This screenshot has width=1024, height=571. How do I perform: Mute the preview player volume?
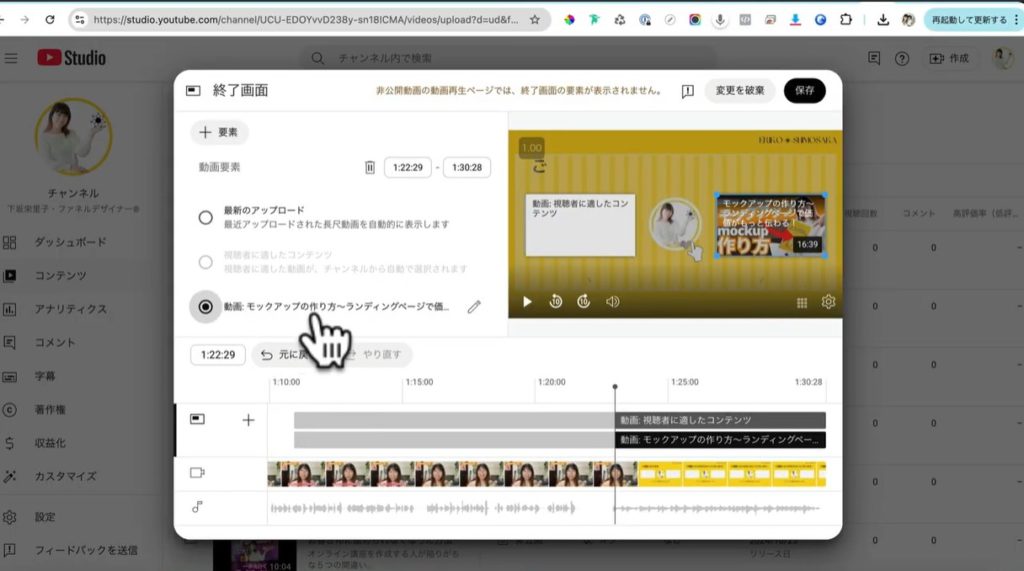coord(613,301)
